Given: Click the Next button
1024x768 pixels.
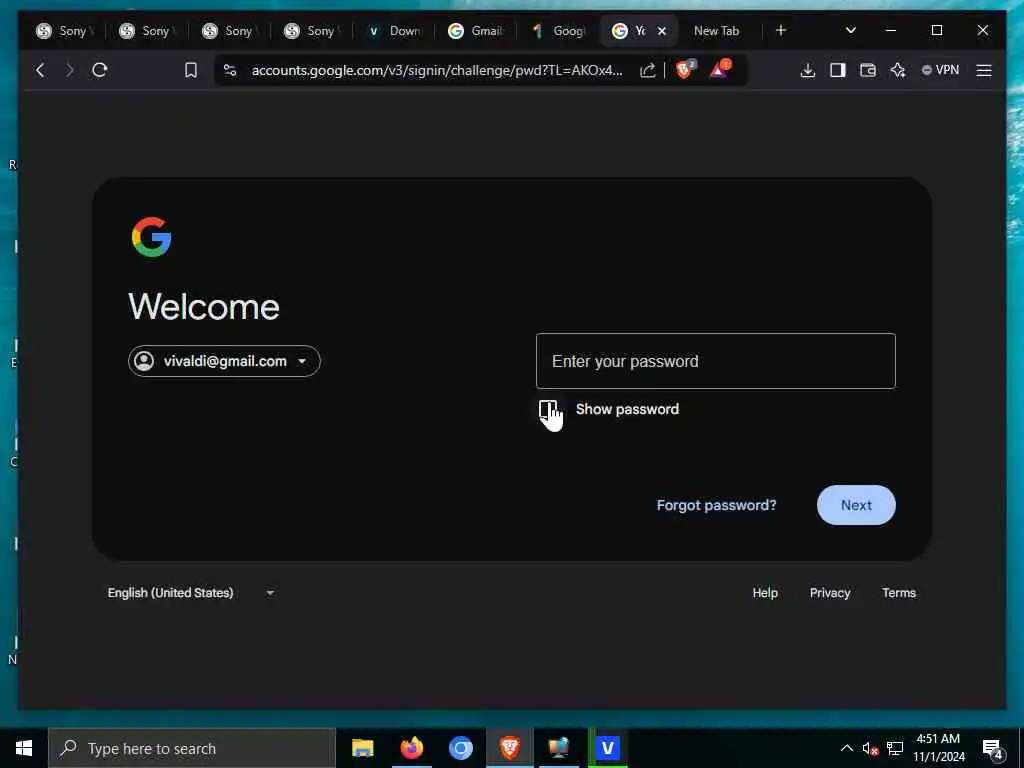Looking at the screenshot, I should [x=856, y=505].
